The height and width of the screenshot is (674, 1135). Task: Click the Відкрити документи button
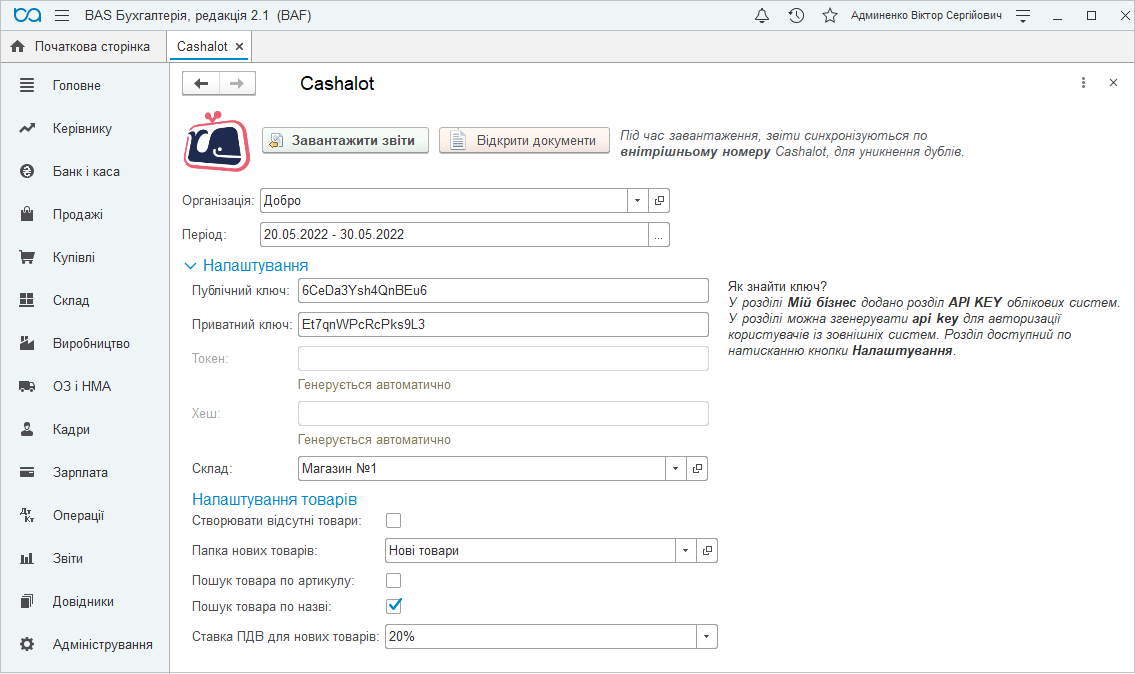524,141
